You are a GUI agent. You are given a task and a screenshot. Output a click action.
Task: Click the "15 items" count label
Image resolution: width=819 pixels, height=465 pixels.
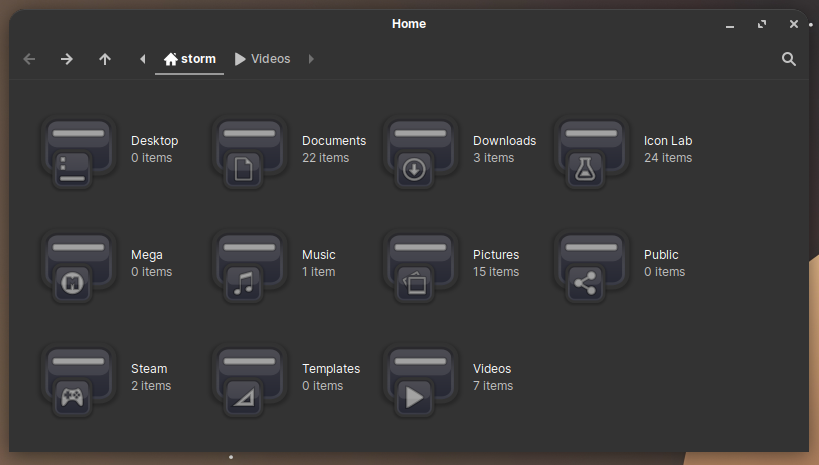click(496, 272)
